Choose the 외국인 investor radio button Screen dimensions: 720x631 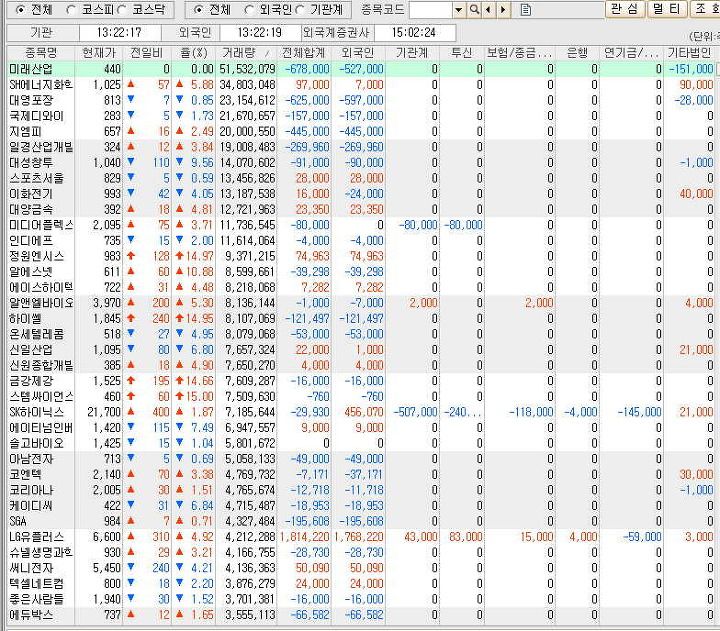(249, 10)
